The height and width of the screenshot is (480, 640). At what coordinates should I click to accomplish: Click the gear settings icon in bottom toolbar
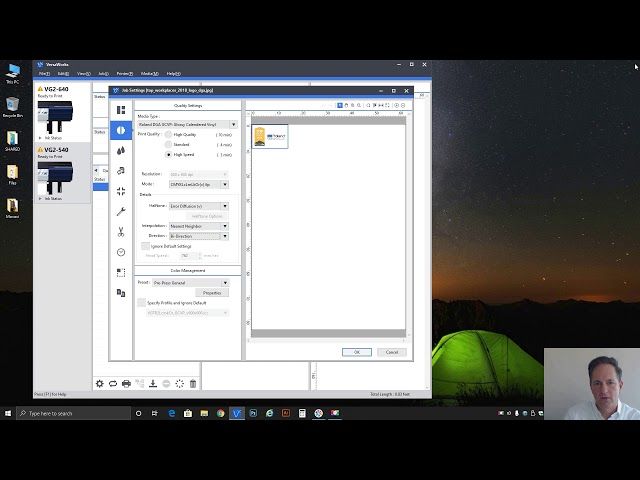pyautogui.click(x=99, y=383)
